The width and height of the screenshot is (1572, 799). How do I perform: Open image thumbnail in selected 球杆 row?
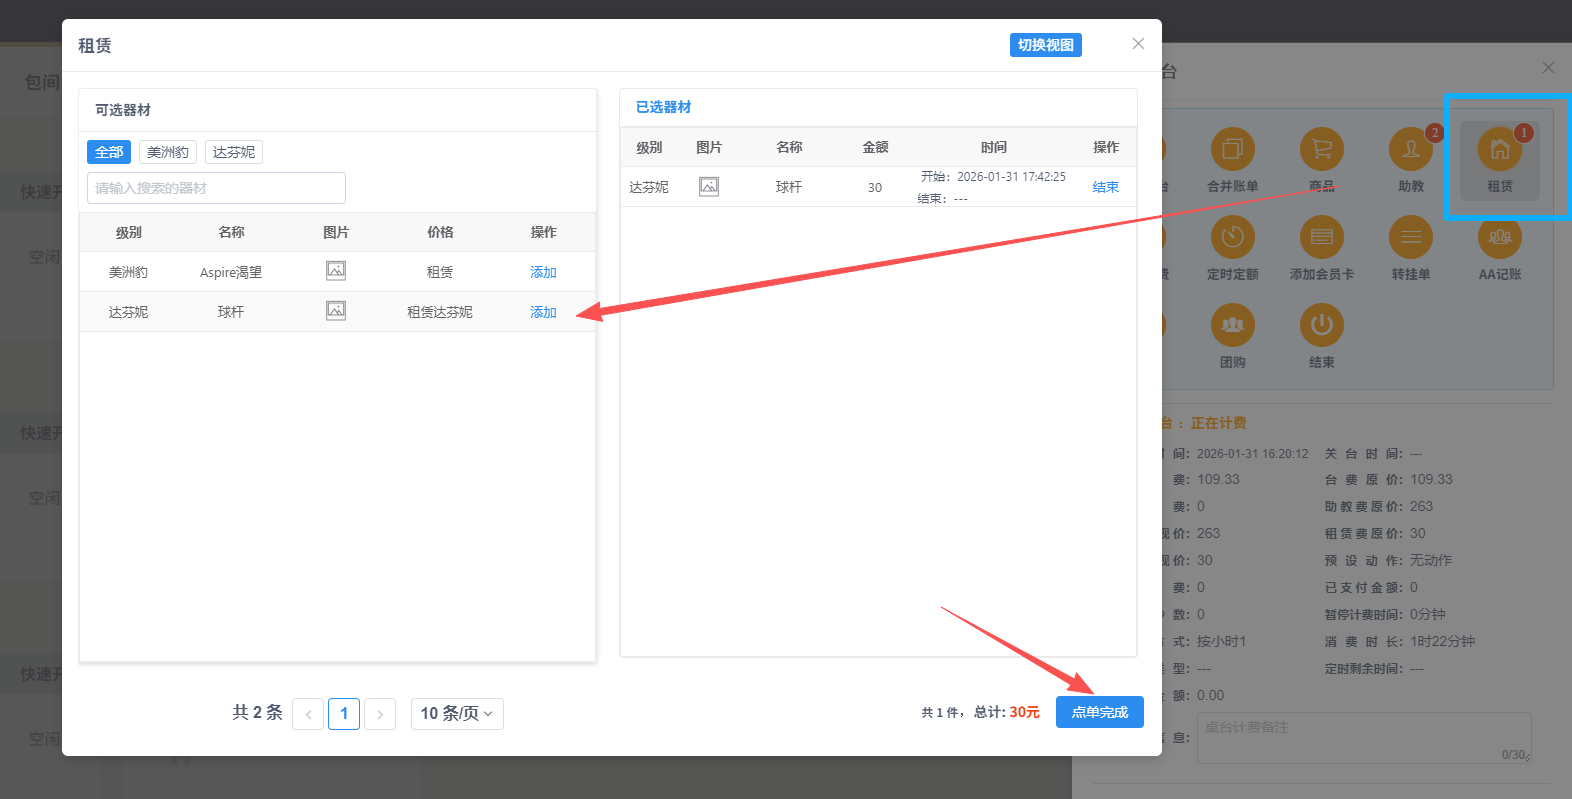[x=709, y=186]
